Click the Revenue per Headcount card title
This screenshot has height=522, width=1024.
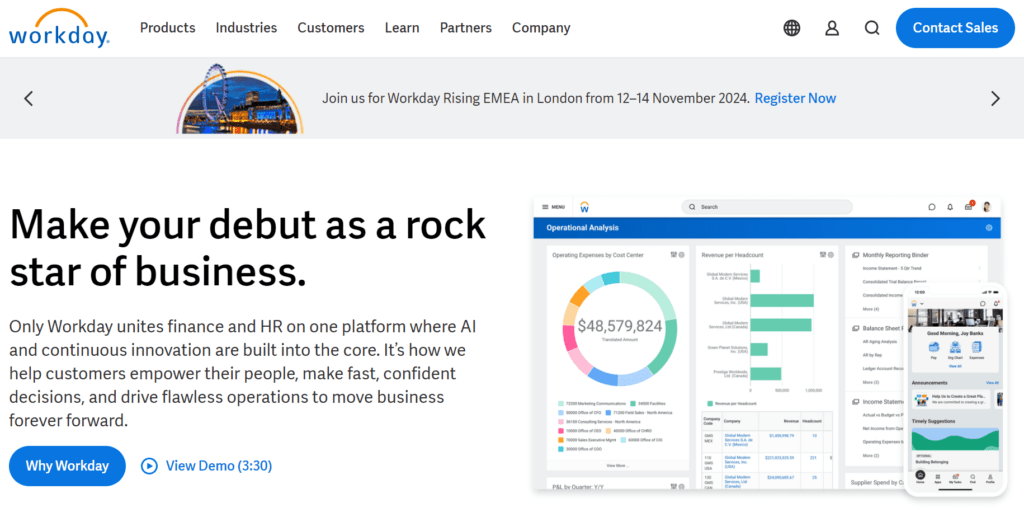tap(732, 255)
